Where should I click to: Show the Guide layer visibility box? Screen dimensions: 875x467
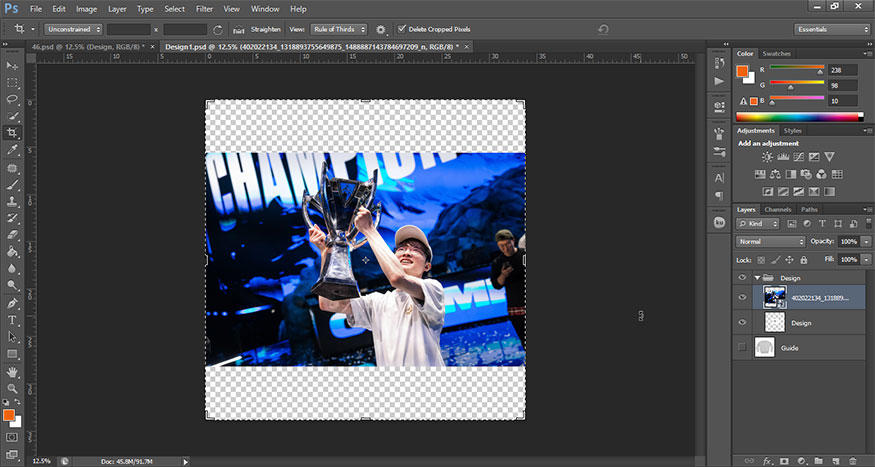[x=742, y=347]
